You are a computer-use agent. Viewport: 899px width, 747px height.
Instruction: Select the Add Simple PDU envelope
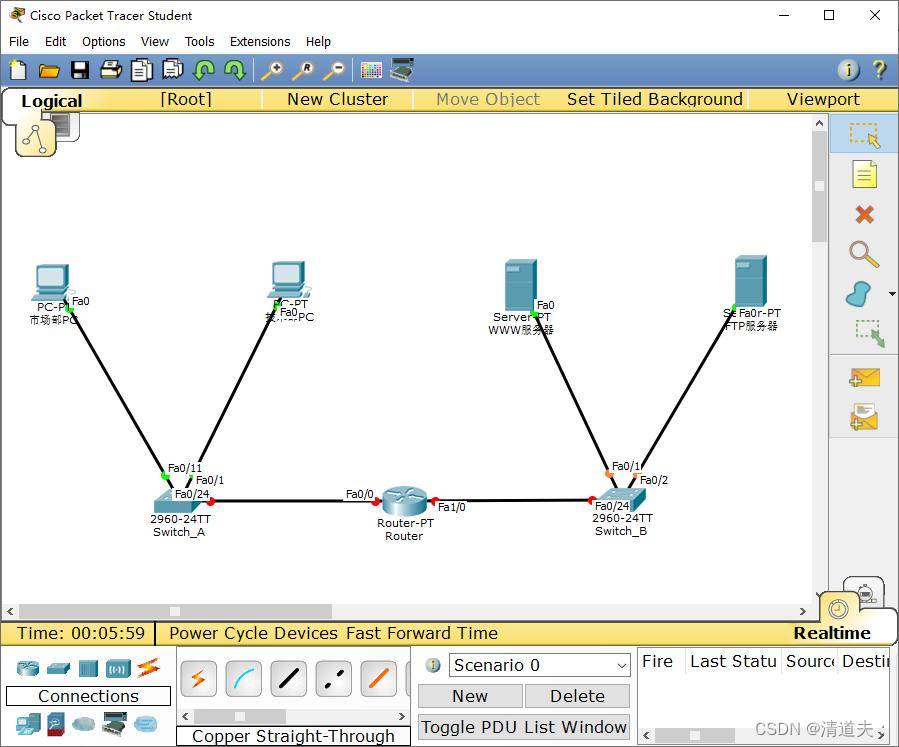(x=864, y=378)
